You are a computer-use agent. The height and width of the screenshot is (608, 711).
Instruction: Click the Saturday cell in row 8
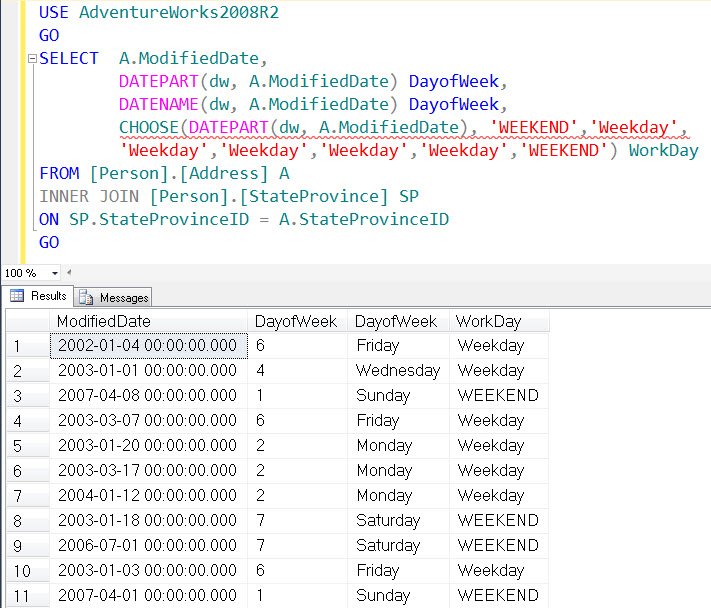coord(398,520)
